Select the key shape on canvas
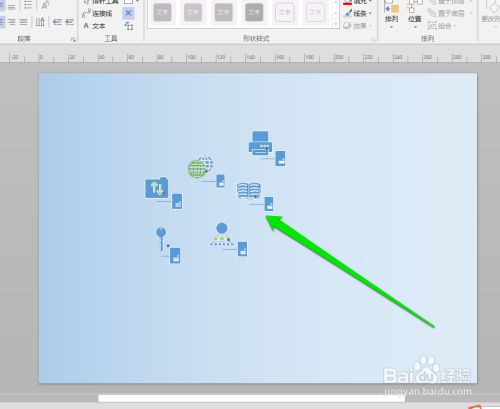 (161, 238)
